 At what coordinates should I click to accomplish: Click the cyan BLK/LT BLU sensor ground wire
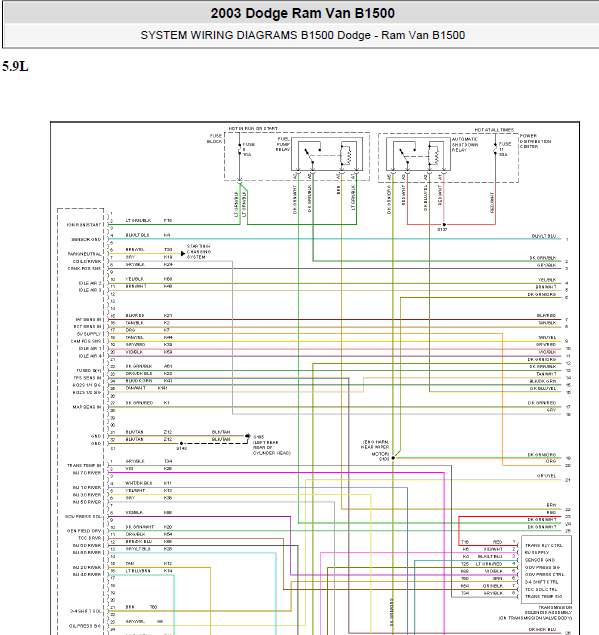[335, 239]
